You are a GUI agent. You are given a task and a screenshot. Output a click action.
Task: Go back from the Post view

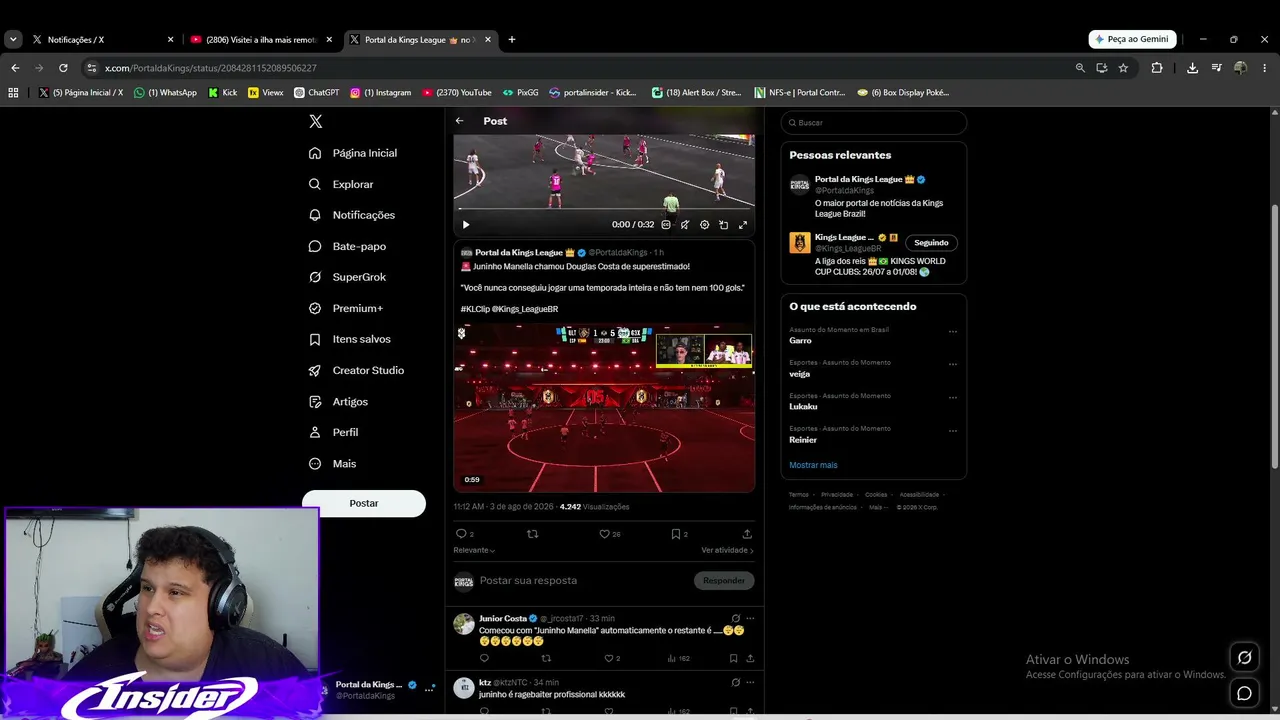tap(460, 121)
